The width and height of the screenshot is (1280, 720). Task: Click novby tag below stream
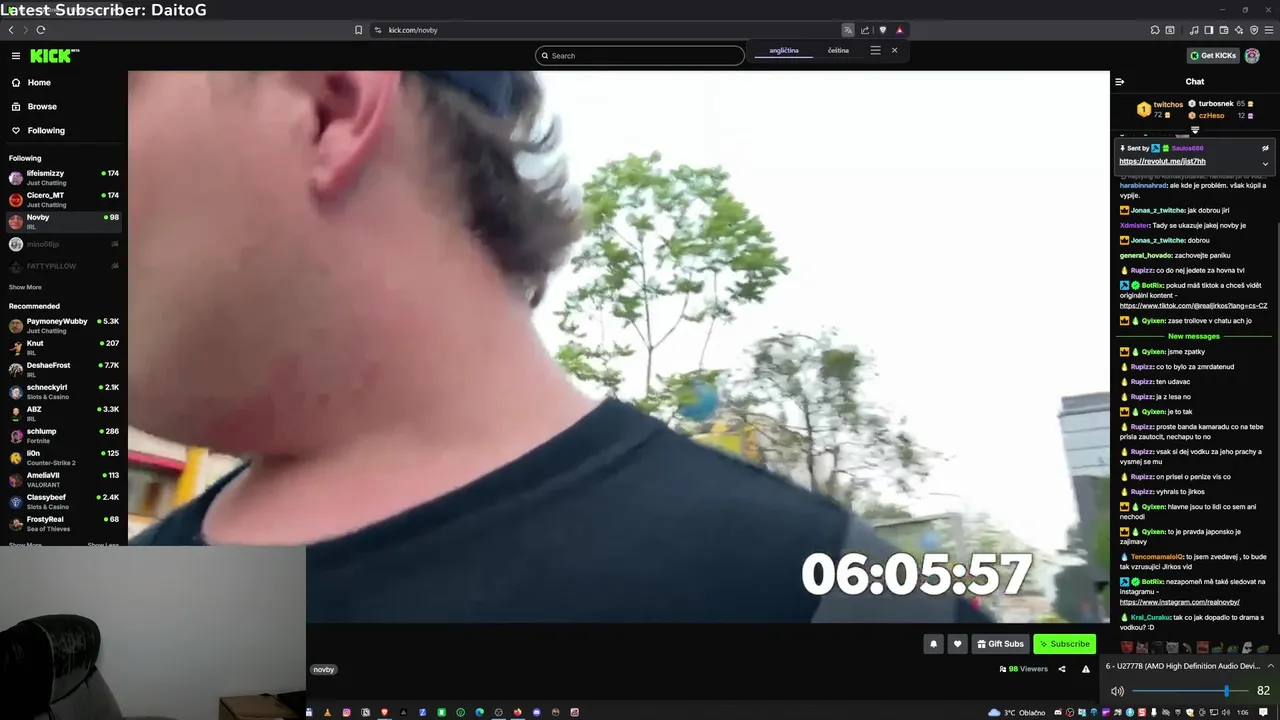click(x=323, y=669)
